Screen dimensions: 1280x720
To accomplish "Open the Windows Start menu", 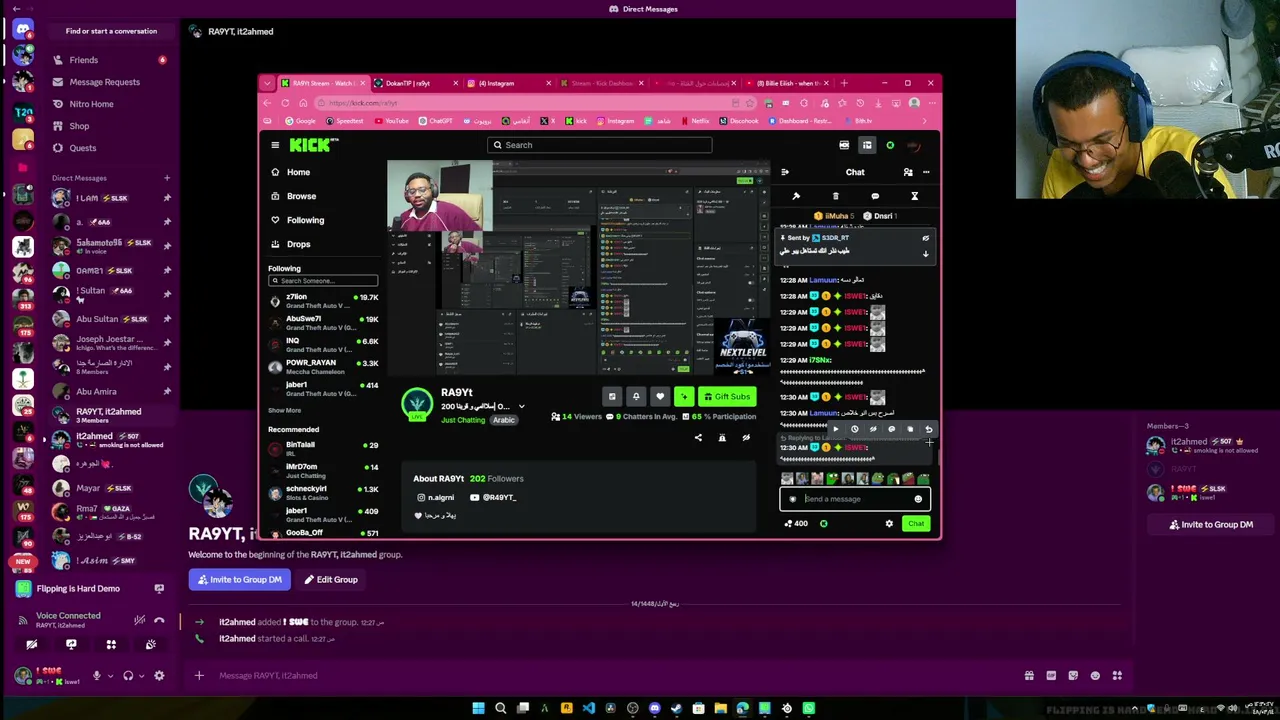I will point(478,709).
